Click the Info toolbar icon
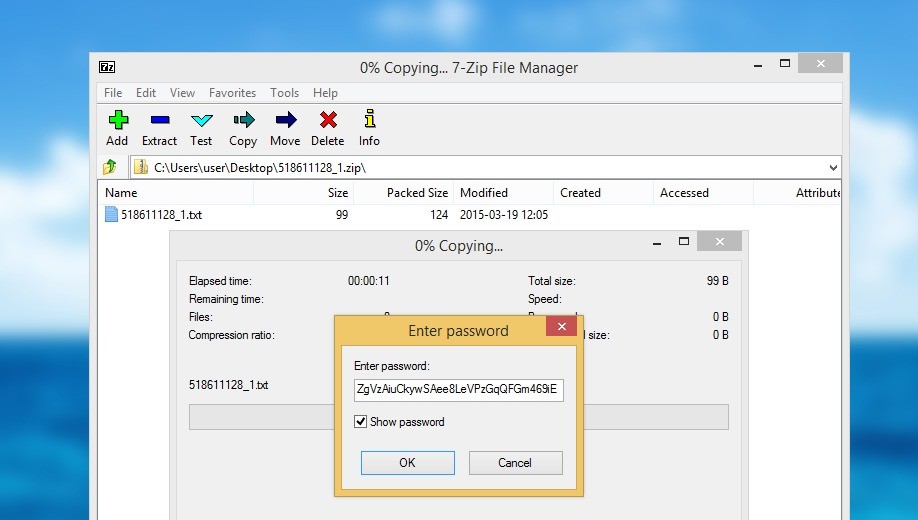The image size is (918, 520). click(369, 119)
